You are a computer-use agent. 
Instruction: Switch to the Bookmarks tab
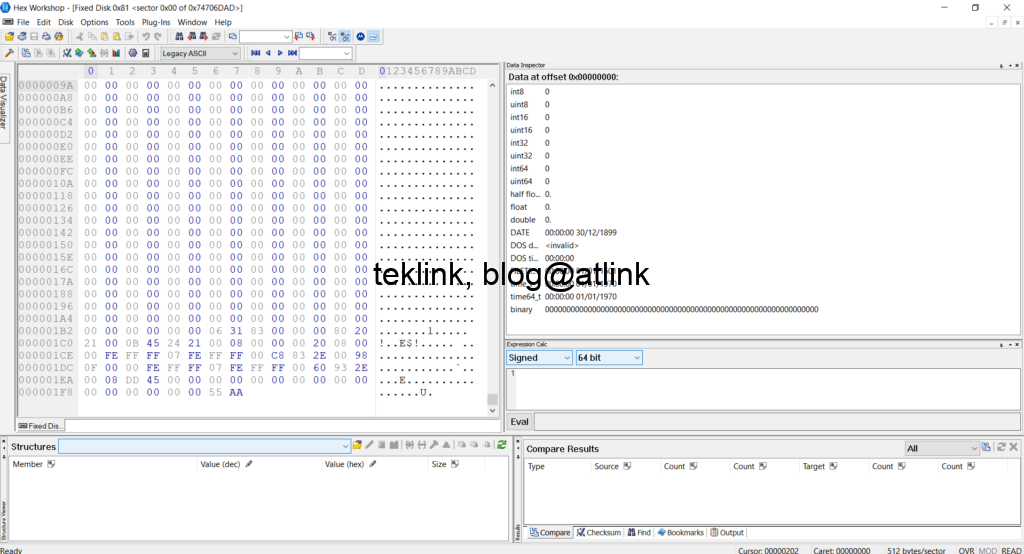tap(680, 532)
